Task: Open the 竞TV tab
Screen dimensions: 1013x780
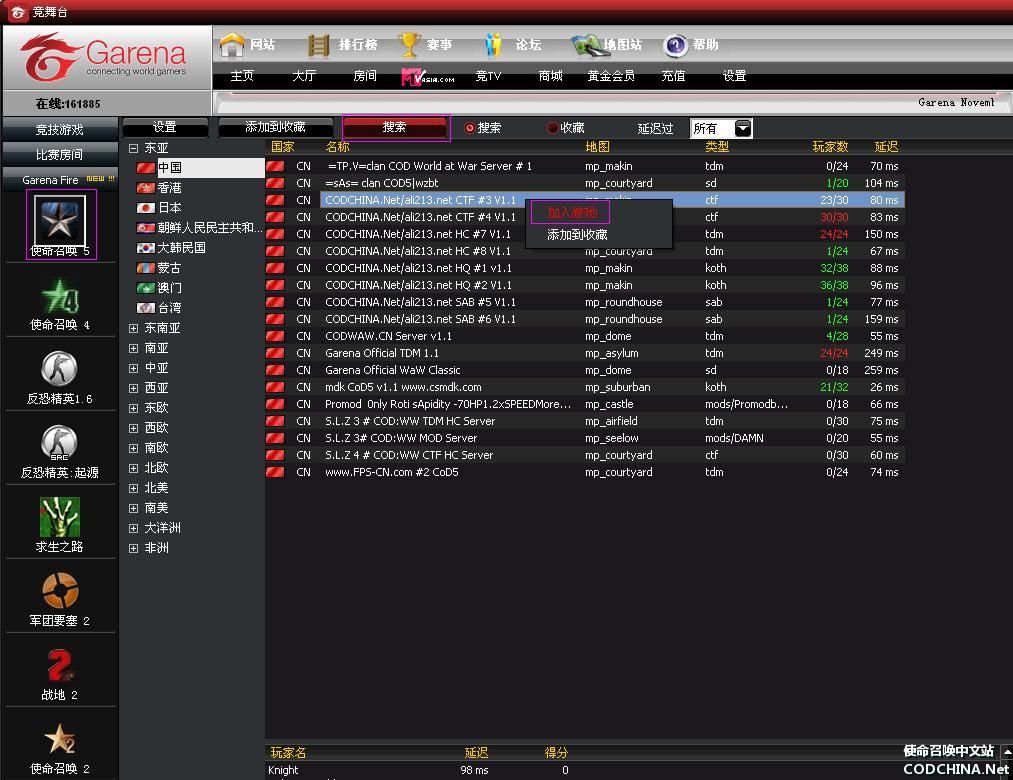Action: tap(488, 76)
